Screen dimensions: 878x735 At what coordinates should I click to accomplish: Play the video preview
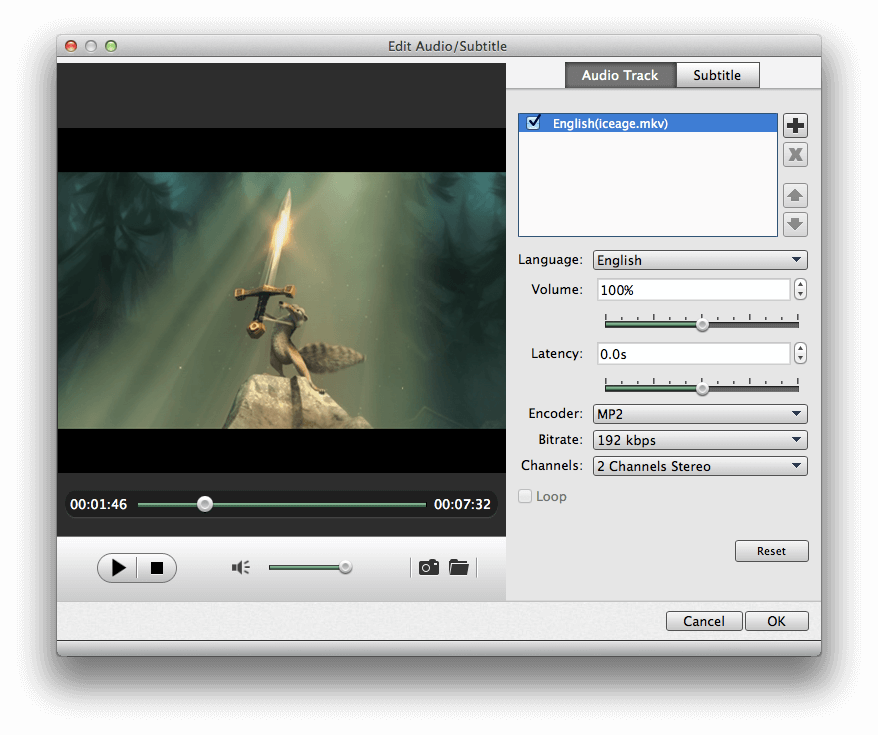[x=118, y=568]
